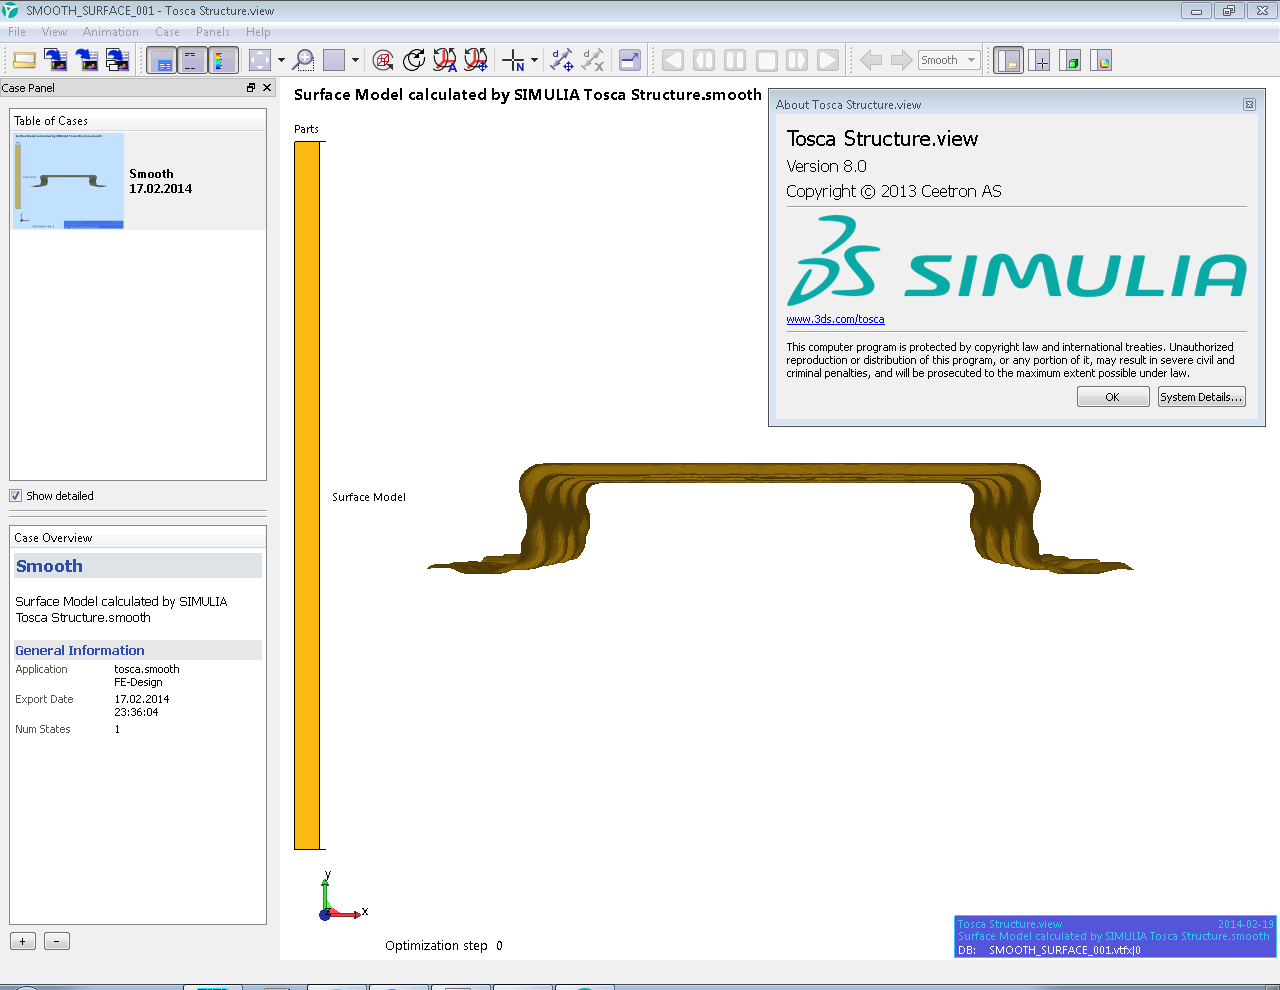Toggle the panel with plus cross icon

click(x=1040, y=60)
